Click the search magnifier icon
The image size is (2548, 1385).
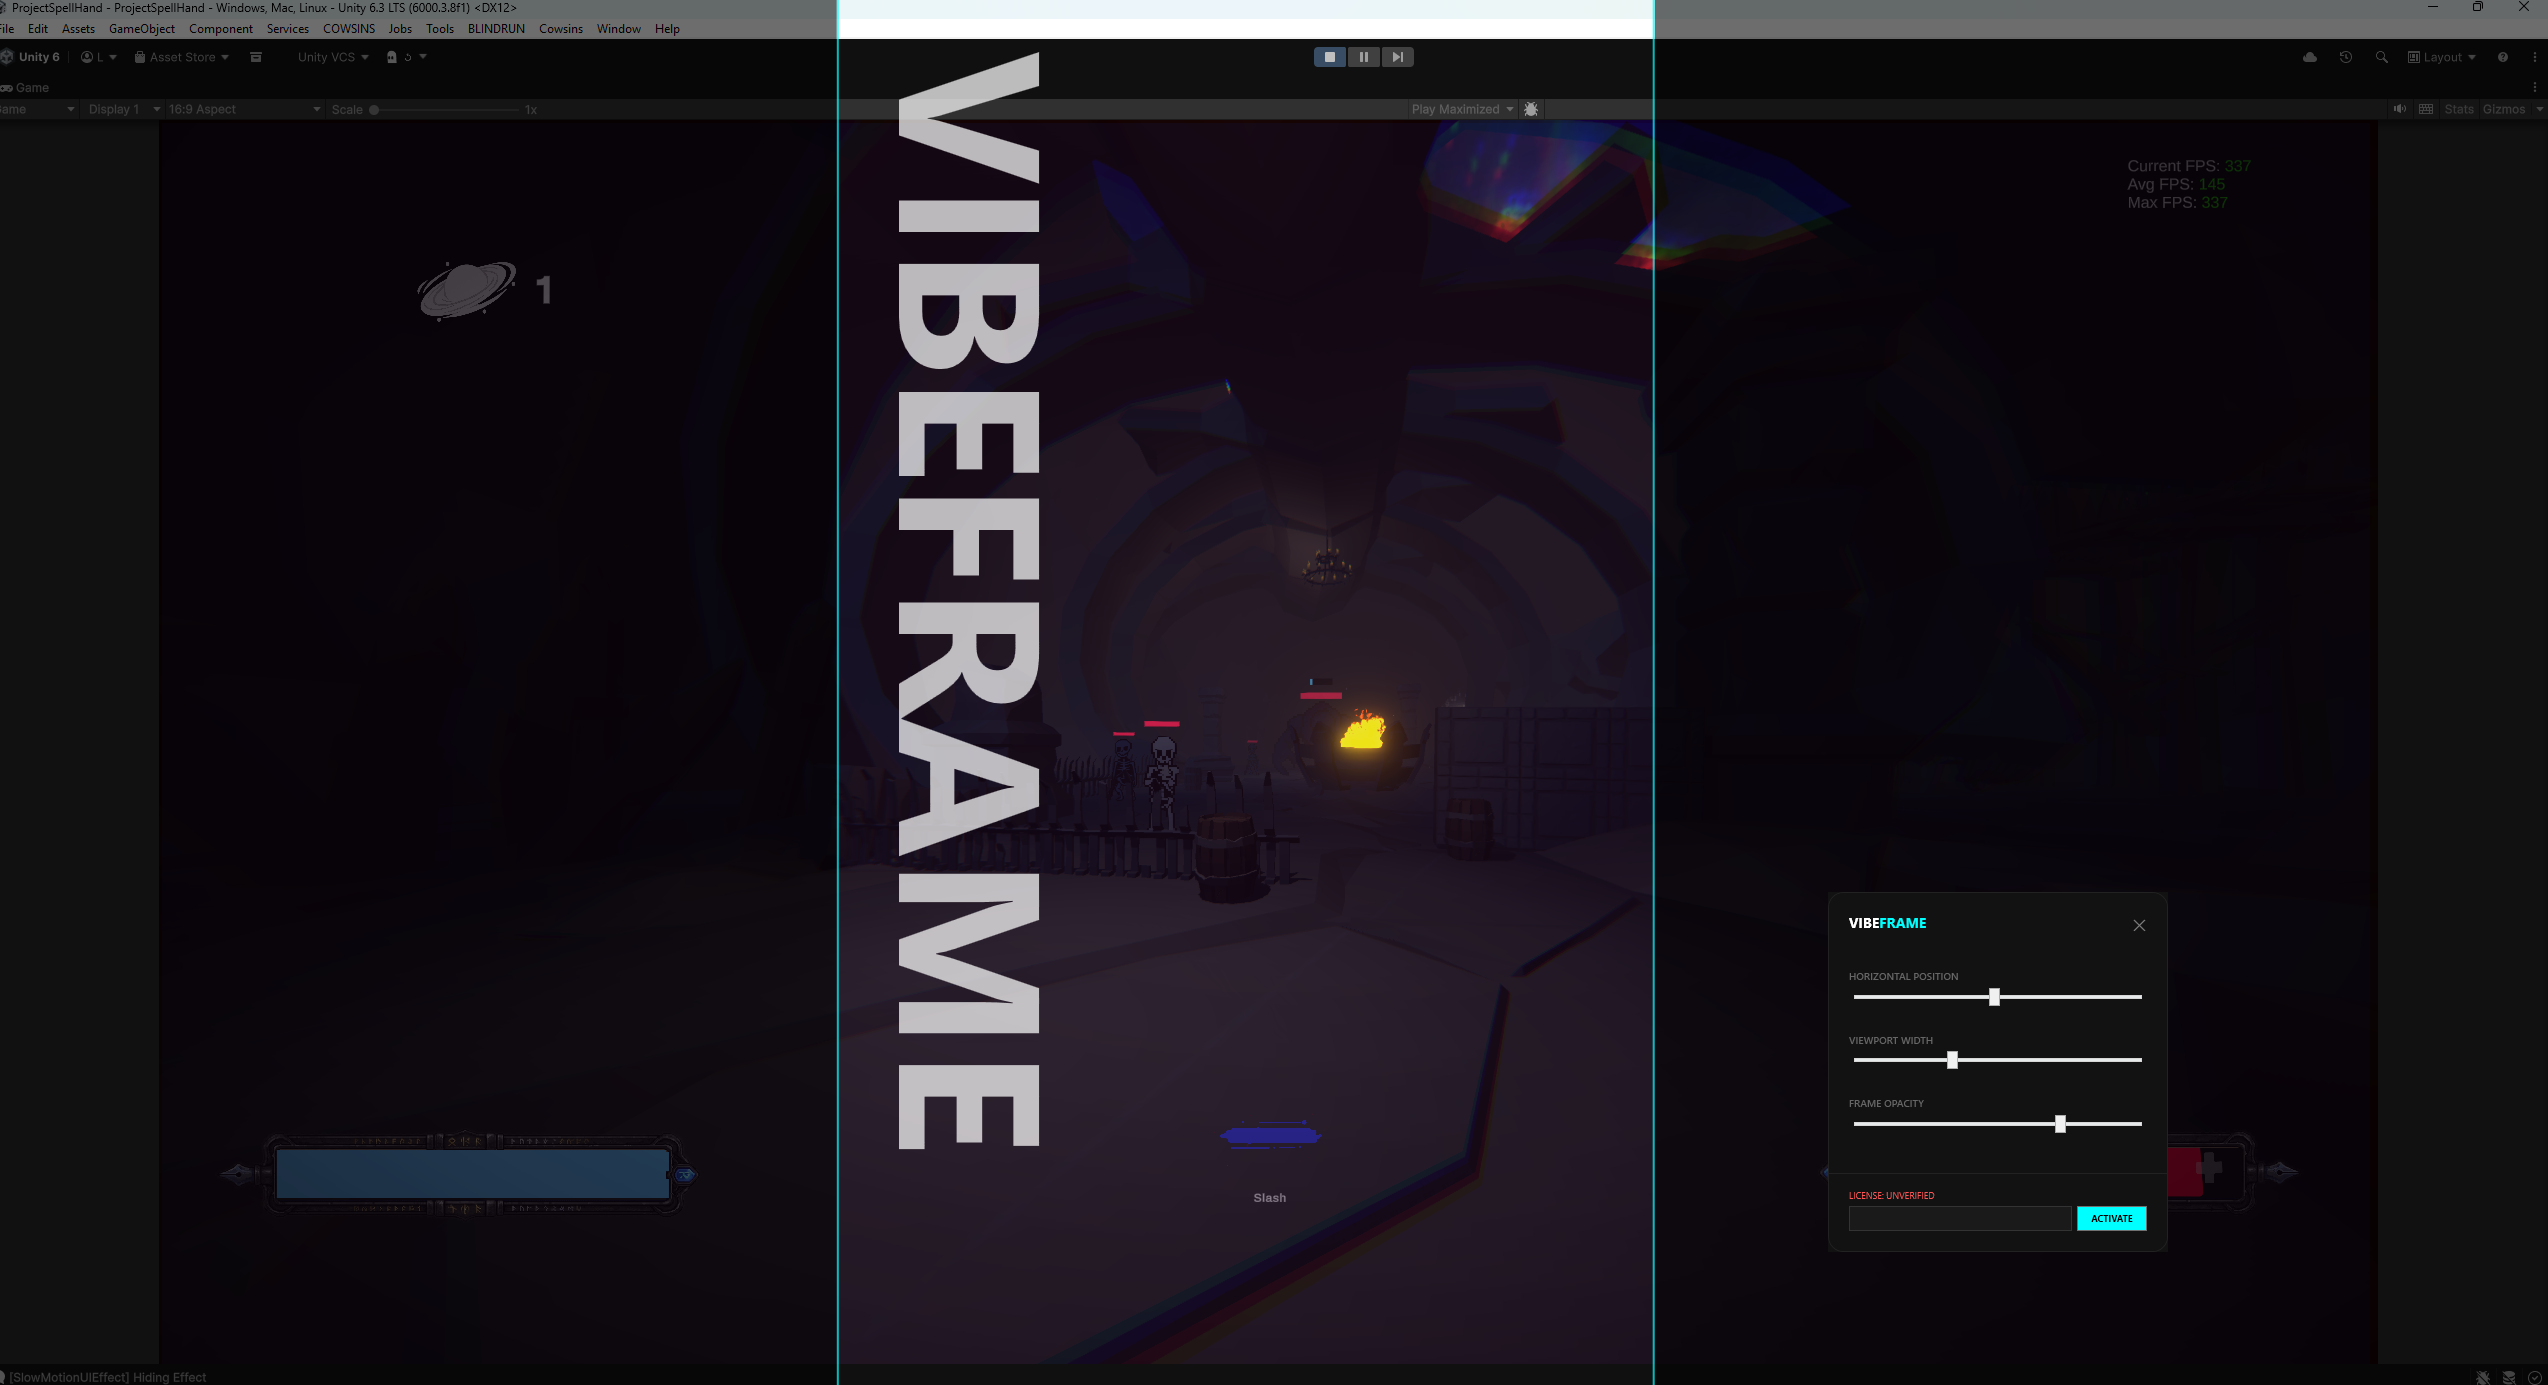[x=2381, y=57]
